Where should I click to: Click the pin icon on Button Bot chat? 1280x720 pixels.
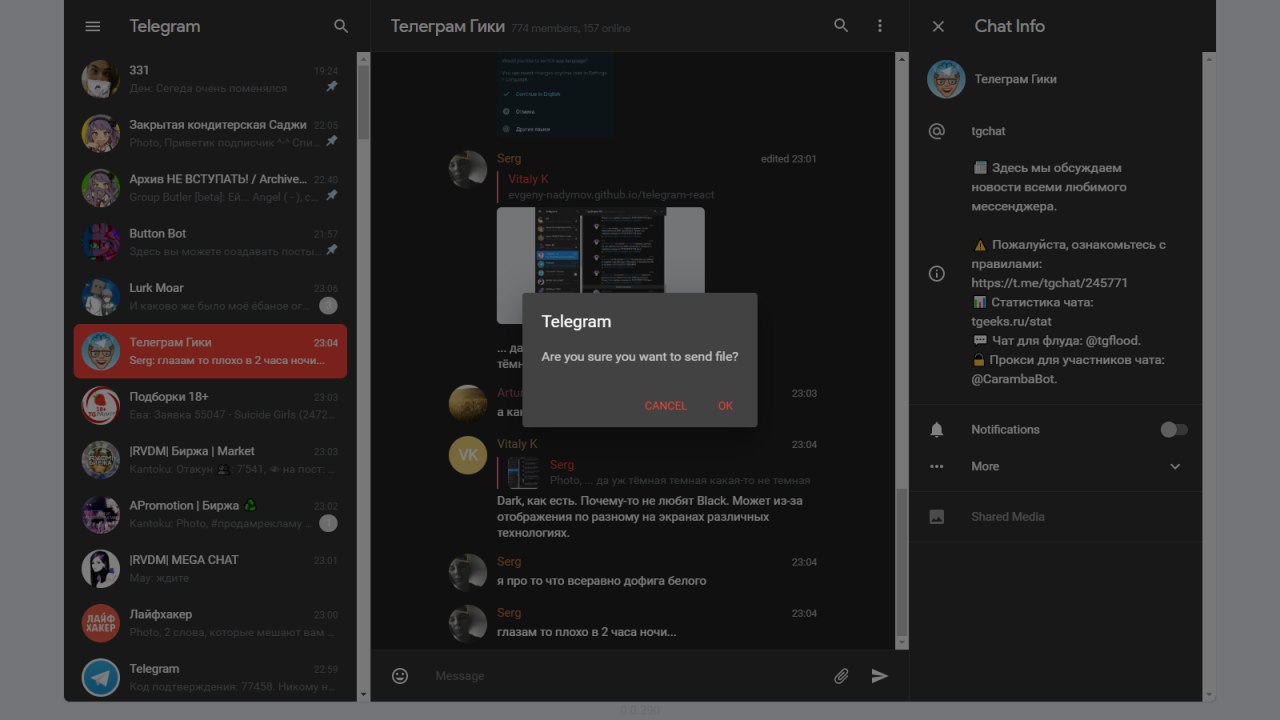332,250
